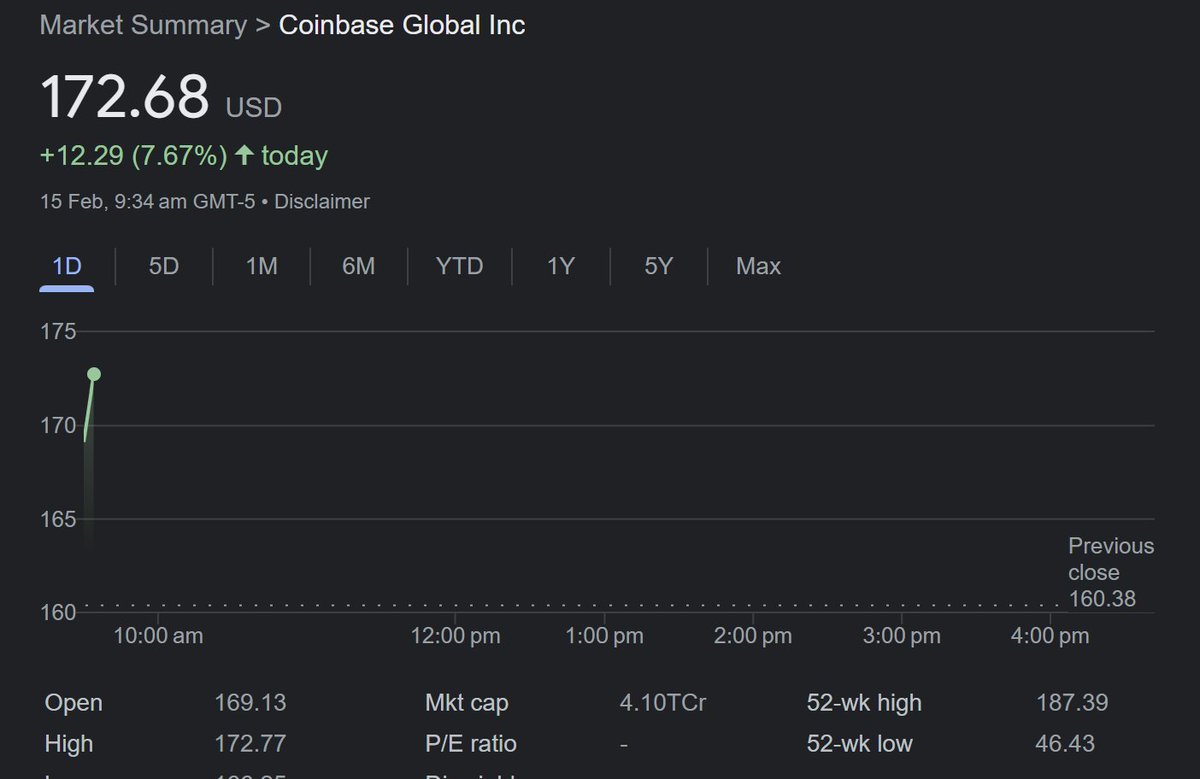Click the 12:00 pm x-axis label
The image size is (1200, 779).
[x=455, y=636]
